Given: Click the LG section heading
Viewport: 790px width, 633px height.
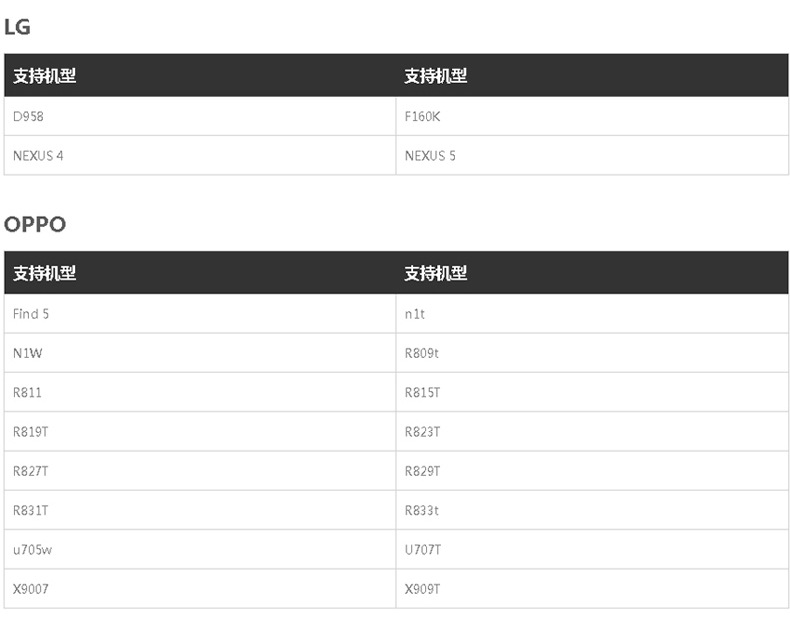Looking at the screenshot, I should coord(18,27).
